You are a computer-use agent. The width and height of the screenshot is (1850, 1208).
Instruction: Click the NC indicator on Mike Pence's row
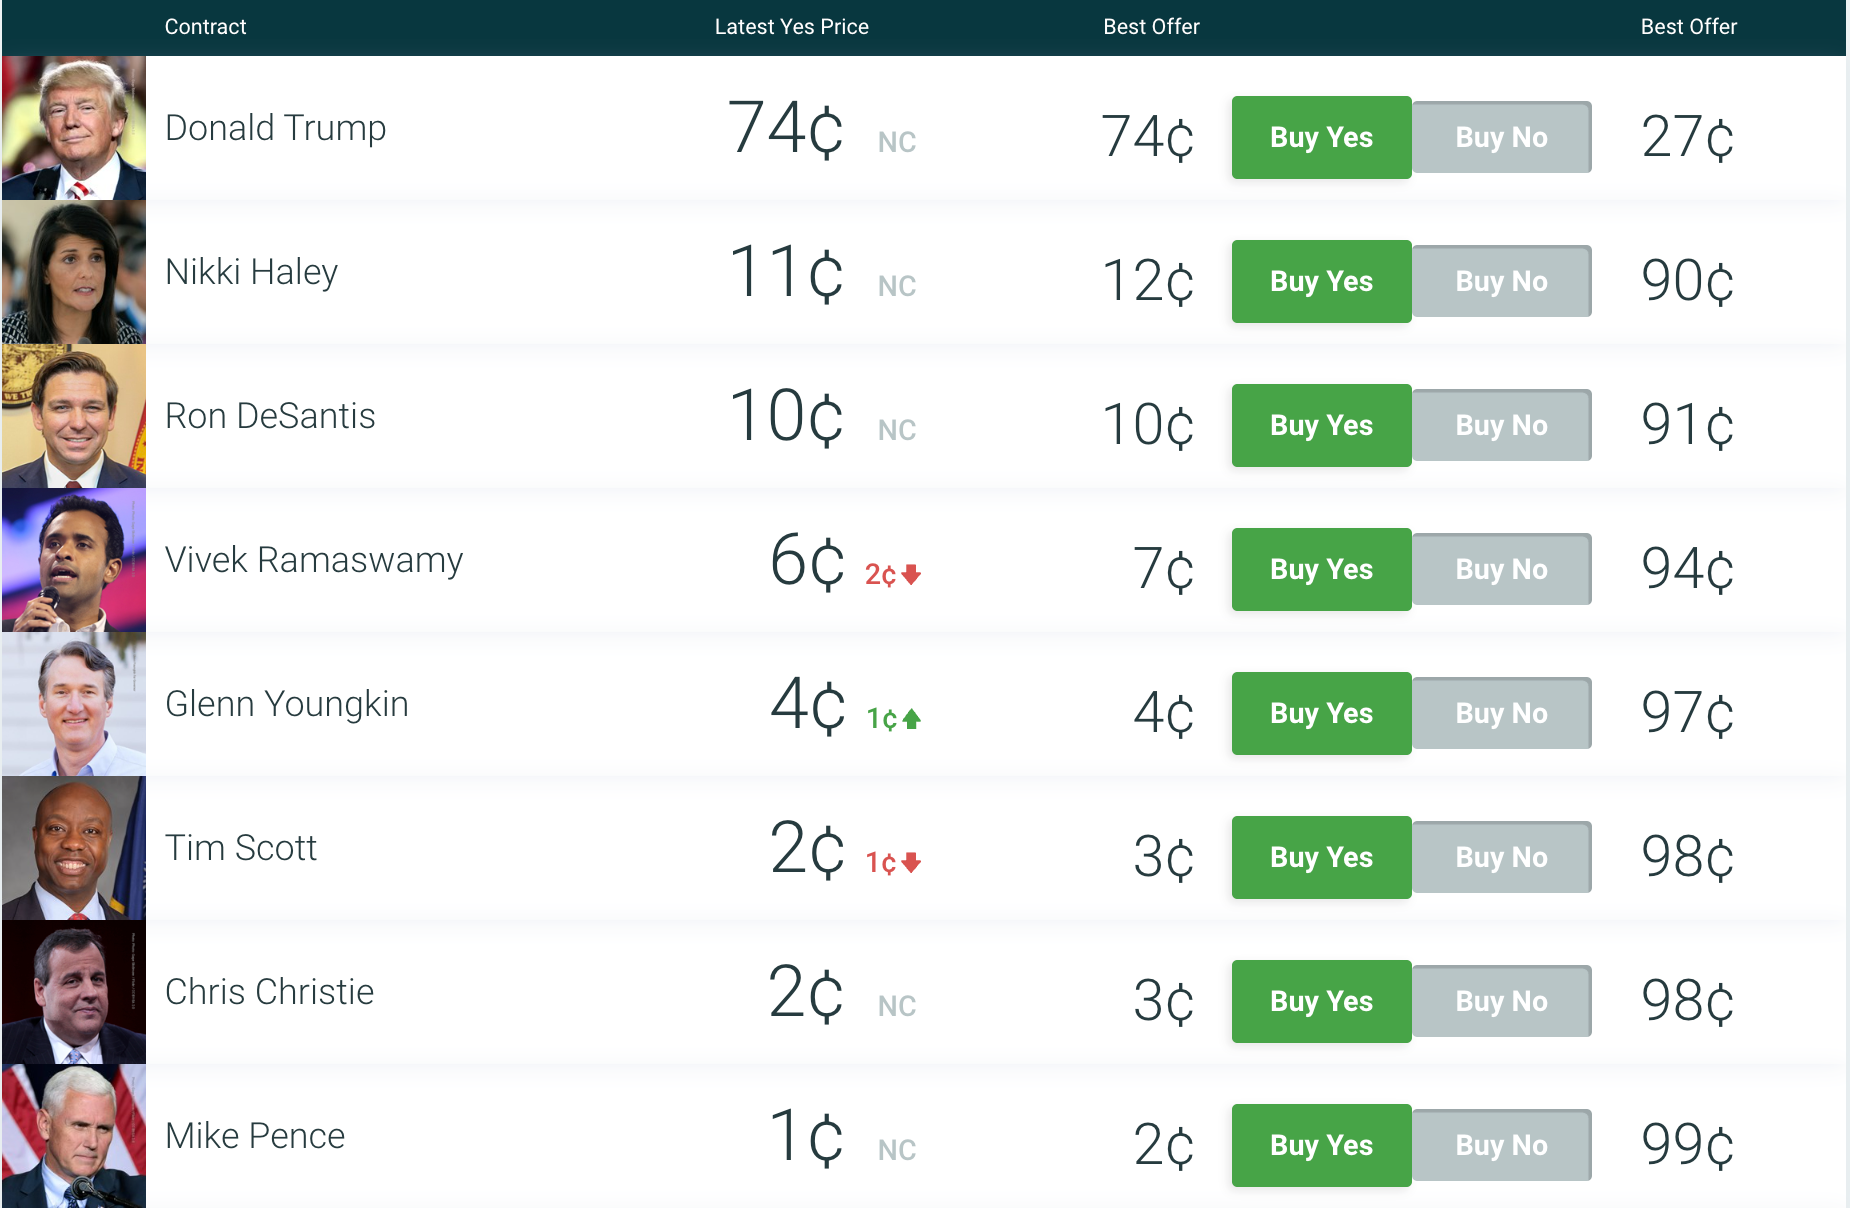[x=895, y=1148]
